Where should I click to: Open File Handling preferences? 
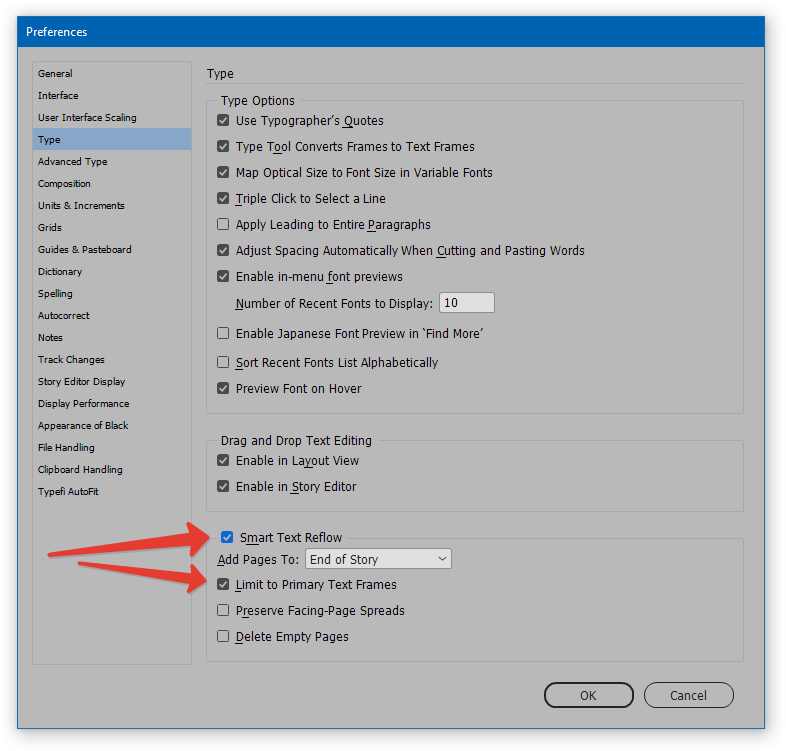point(111,449)
